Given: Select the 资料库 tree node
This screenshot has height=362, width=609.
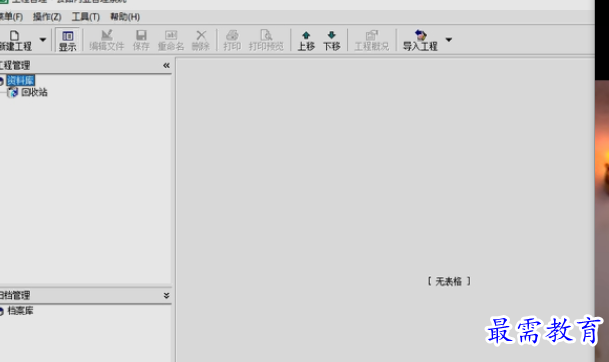Looking at the screenshot, I should (21, 80).
